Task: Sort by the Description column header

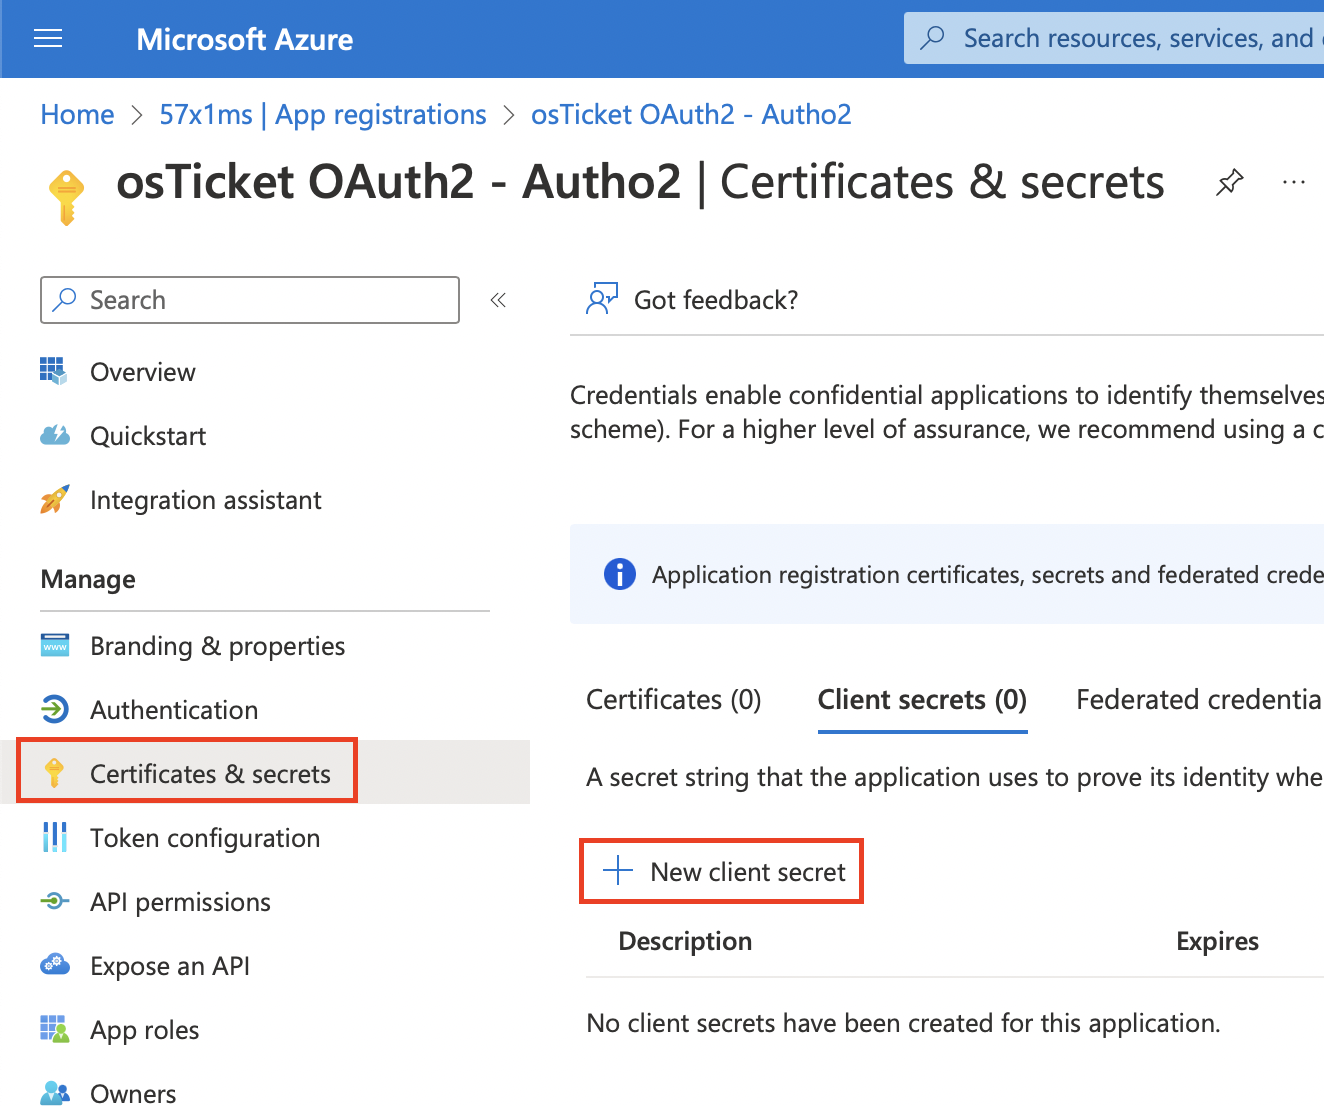Action: point(685,941)
